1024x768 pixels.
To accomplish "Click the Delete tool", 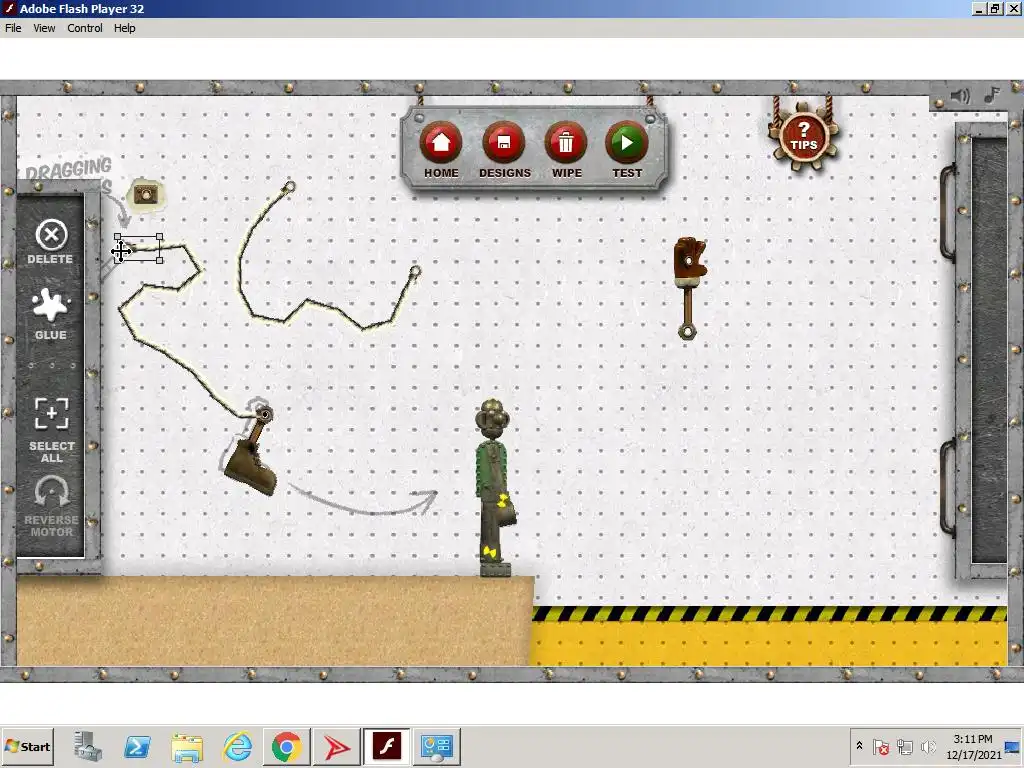I will click(51, 242).
